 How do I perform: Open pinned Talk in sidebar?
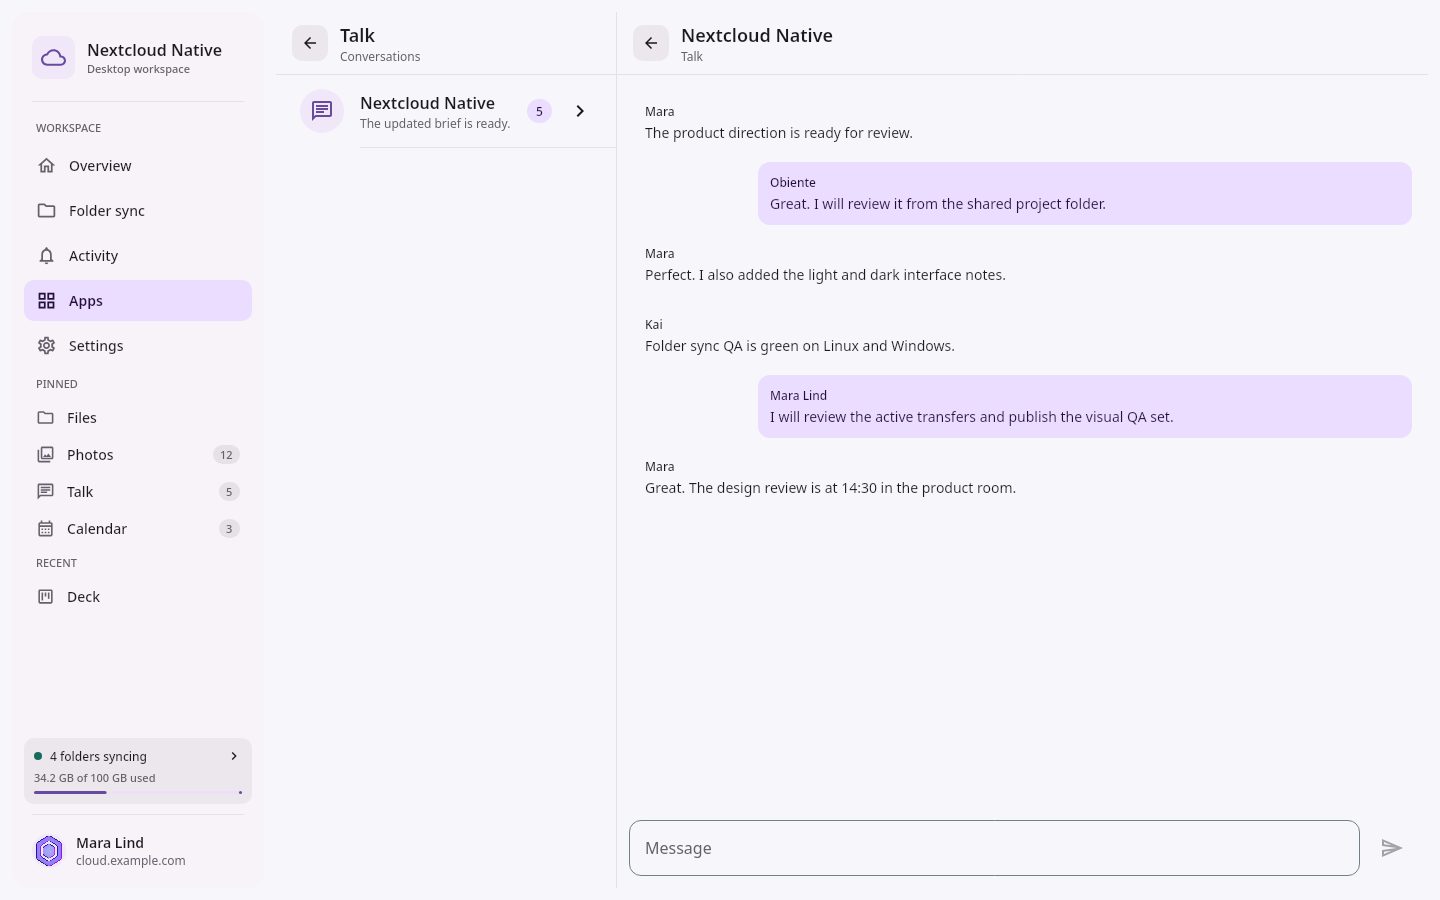[138, 492]
